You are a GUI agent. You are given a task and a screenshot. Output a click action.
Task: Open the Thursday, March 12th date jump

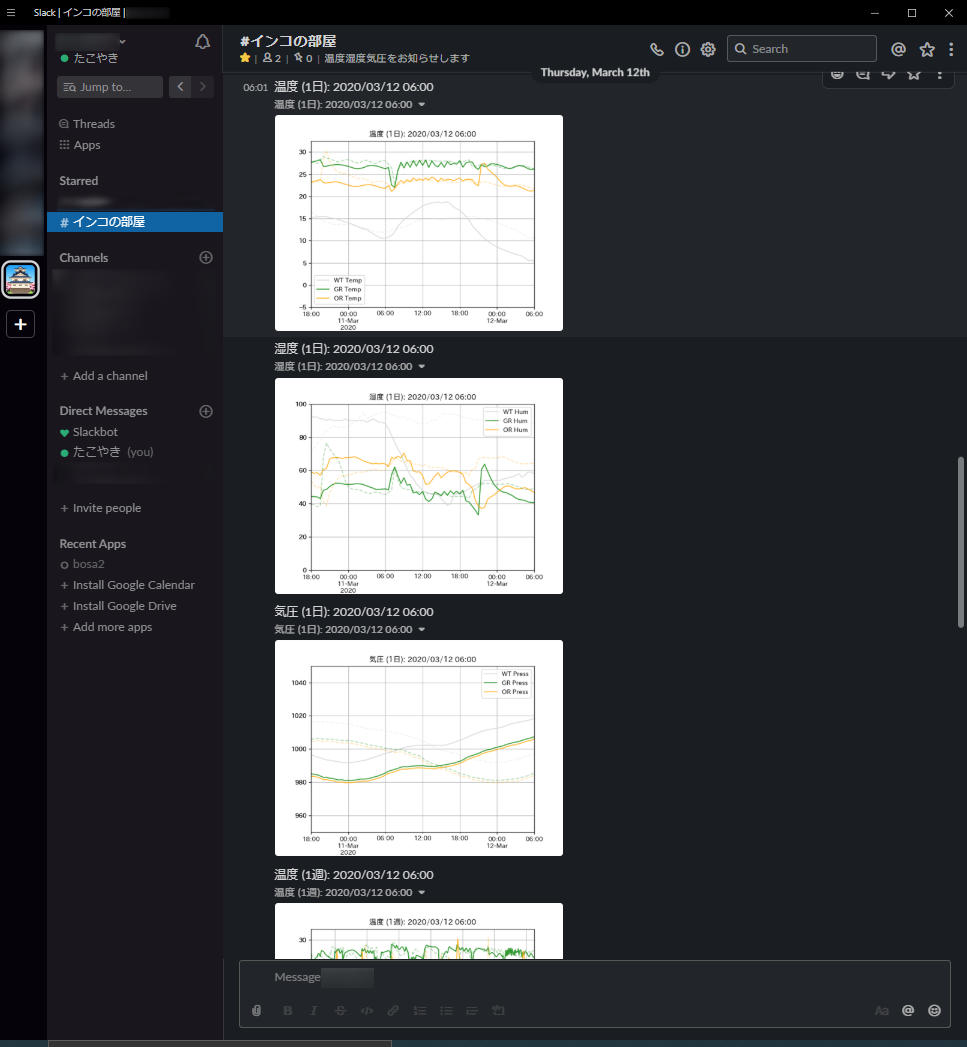point(595,72)
